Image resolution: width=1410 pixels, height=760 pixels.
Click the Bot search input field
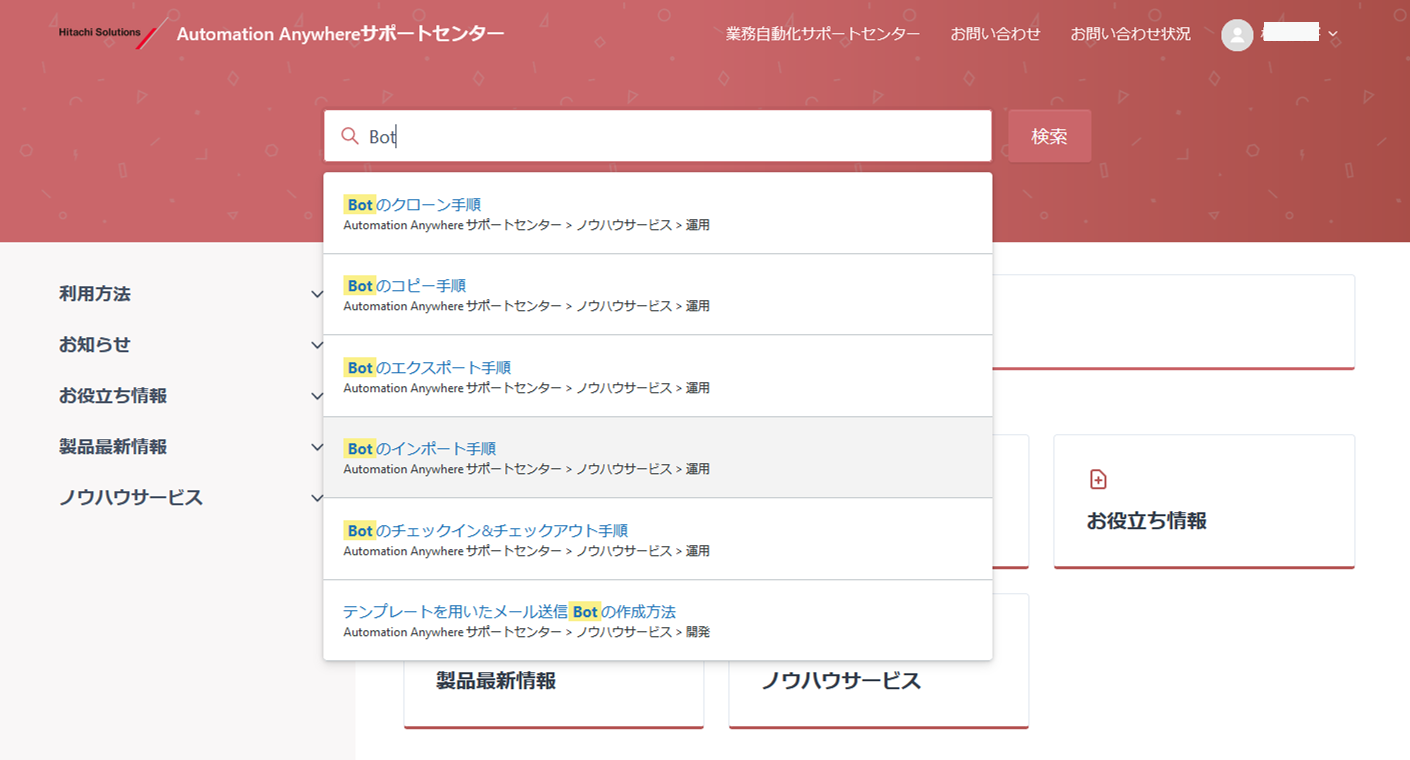[x=658, y=136]
